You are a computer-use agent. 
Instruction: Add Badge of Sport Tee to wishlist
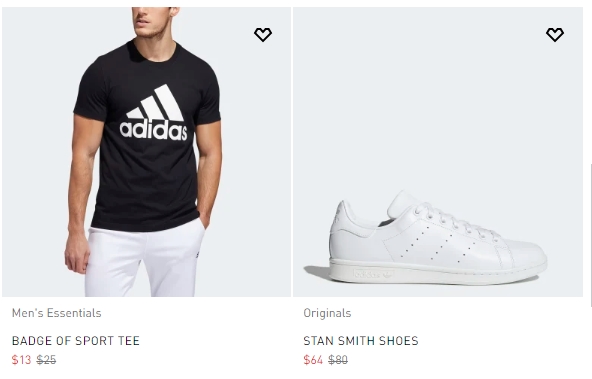263,34
